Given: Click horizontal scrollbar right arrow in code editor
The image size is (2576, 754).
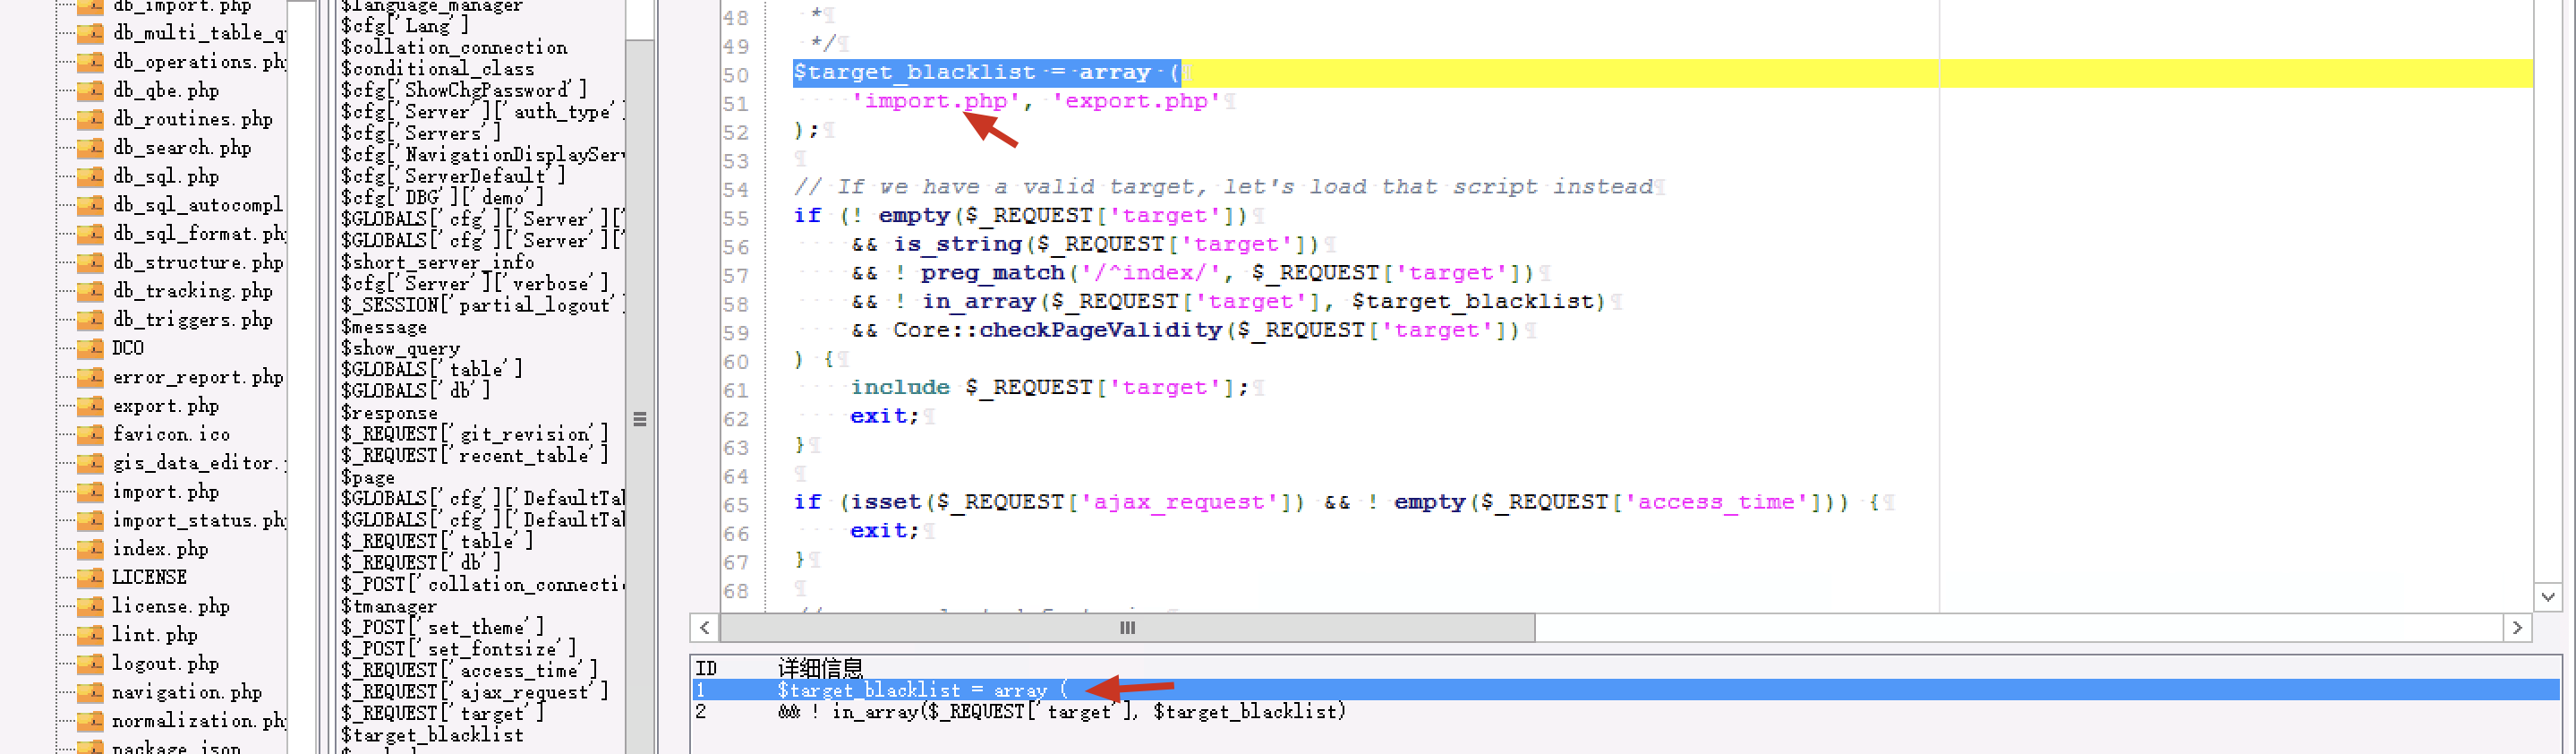Looking at the screenshot, I should (2516, 628).
